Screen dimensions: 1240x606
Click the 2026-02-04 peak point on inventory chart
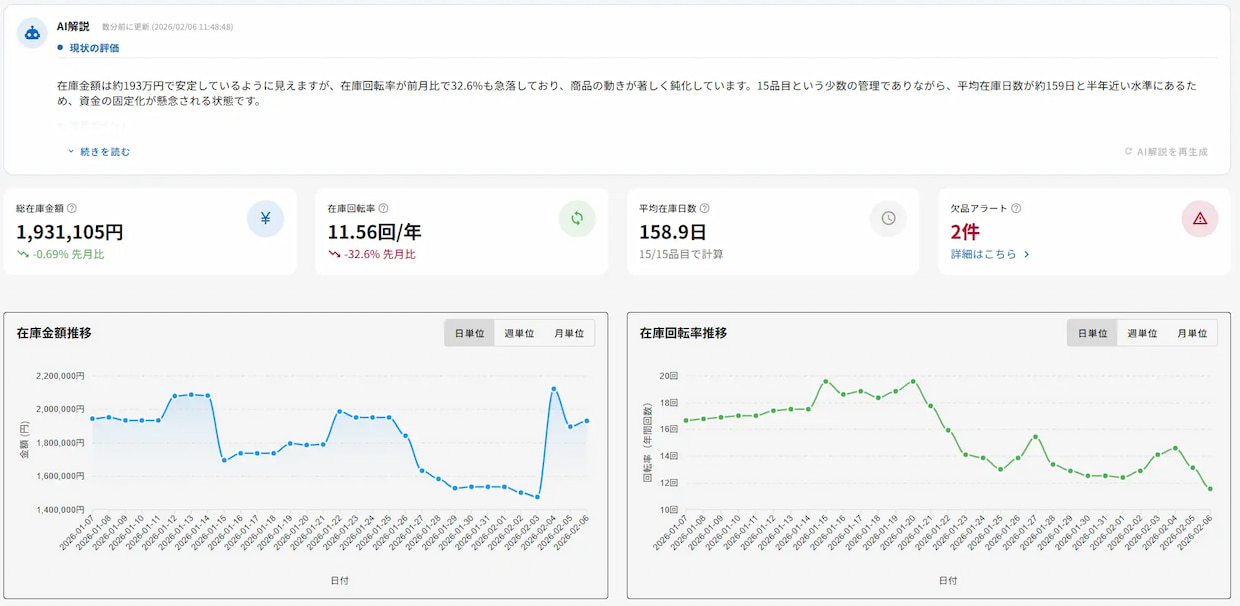(x=554, y=389)
